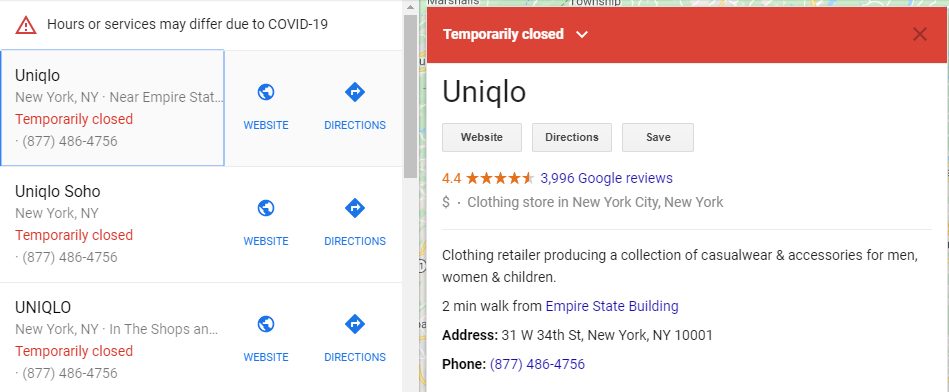Close the Uniqlo details panel

[x=919, y=34]
